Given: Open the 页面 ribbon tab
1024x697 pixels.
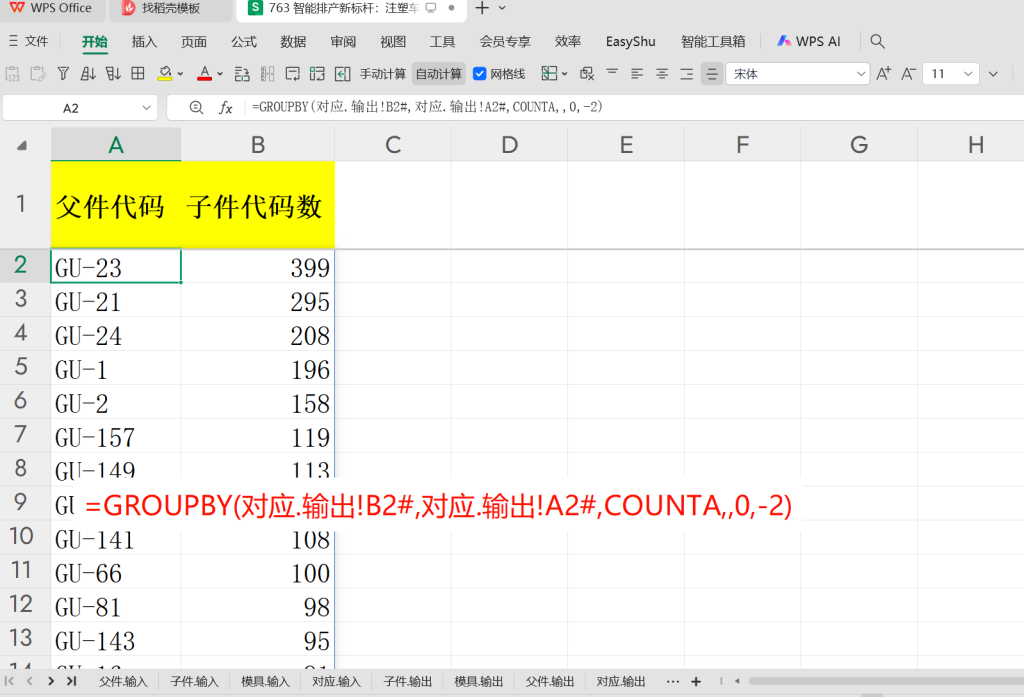Looking at the screenshot, I should click(194, 41).
